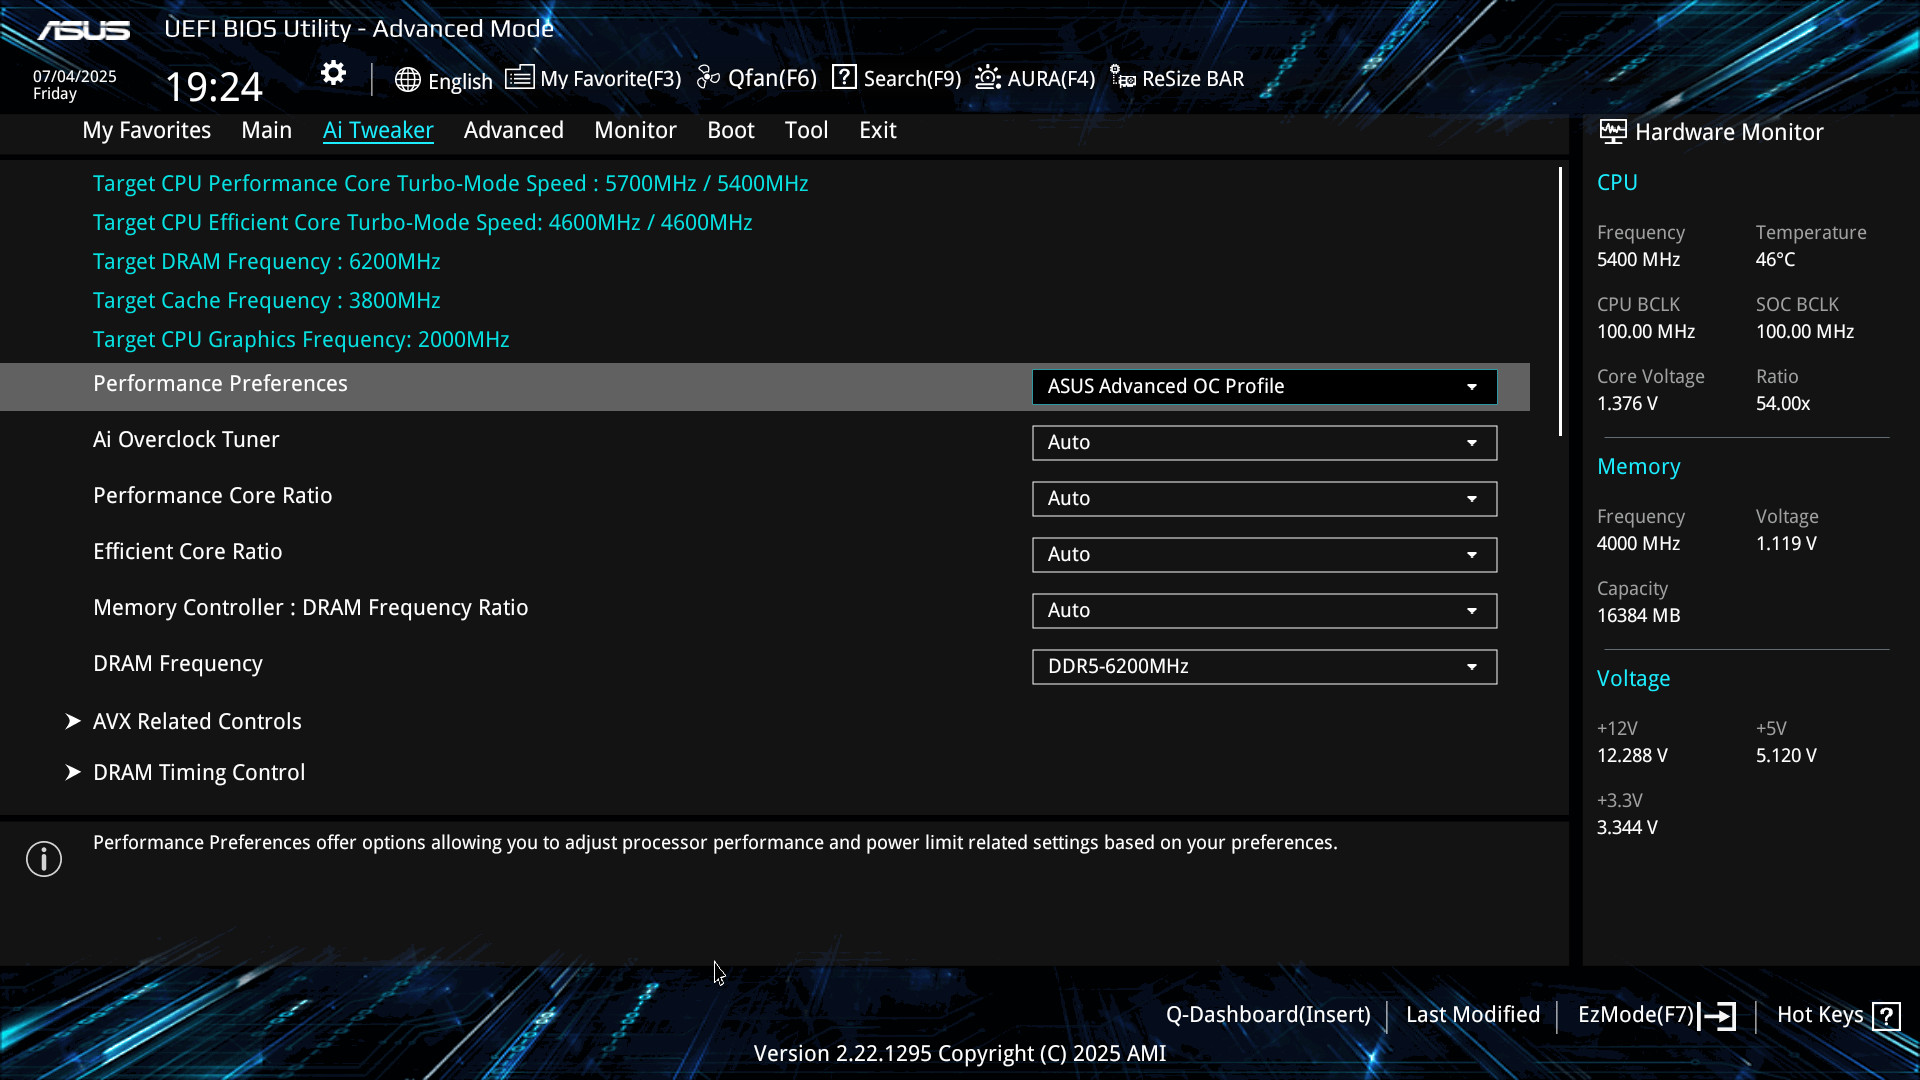Open the Main tab
1920x1080 pixels.
coord(267,130)
